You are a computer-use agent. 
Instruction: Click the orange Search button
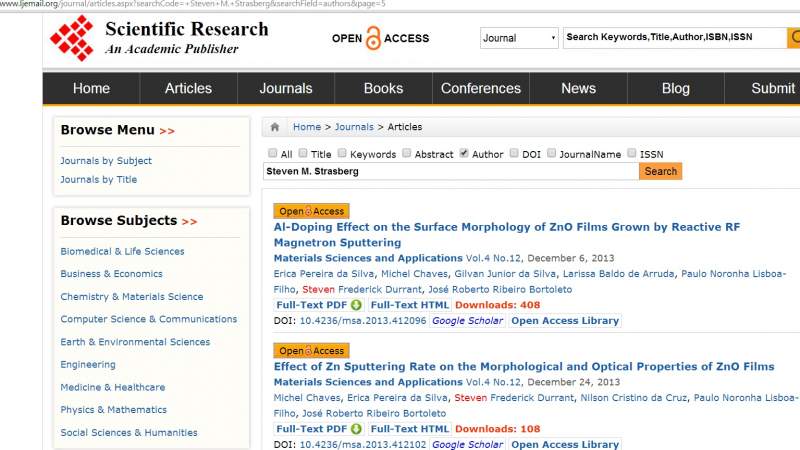tap(660, 171)
